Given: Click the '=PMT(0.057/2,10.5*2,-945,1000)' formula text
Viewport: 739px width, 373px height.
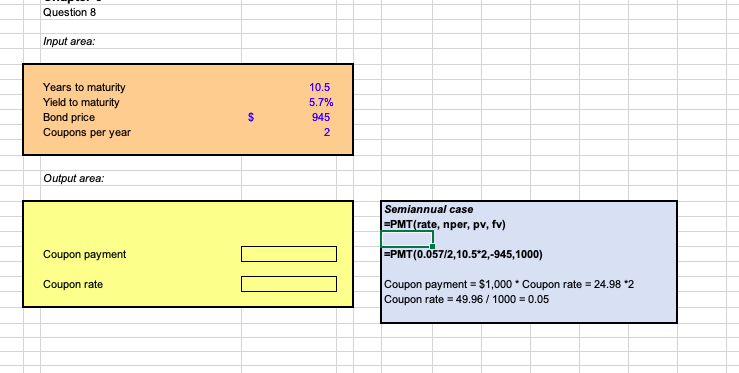Looking at the screenshot, I should (463, 255).
